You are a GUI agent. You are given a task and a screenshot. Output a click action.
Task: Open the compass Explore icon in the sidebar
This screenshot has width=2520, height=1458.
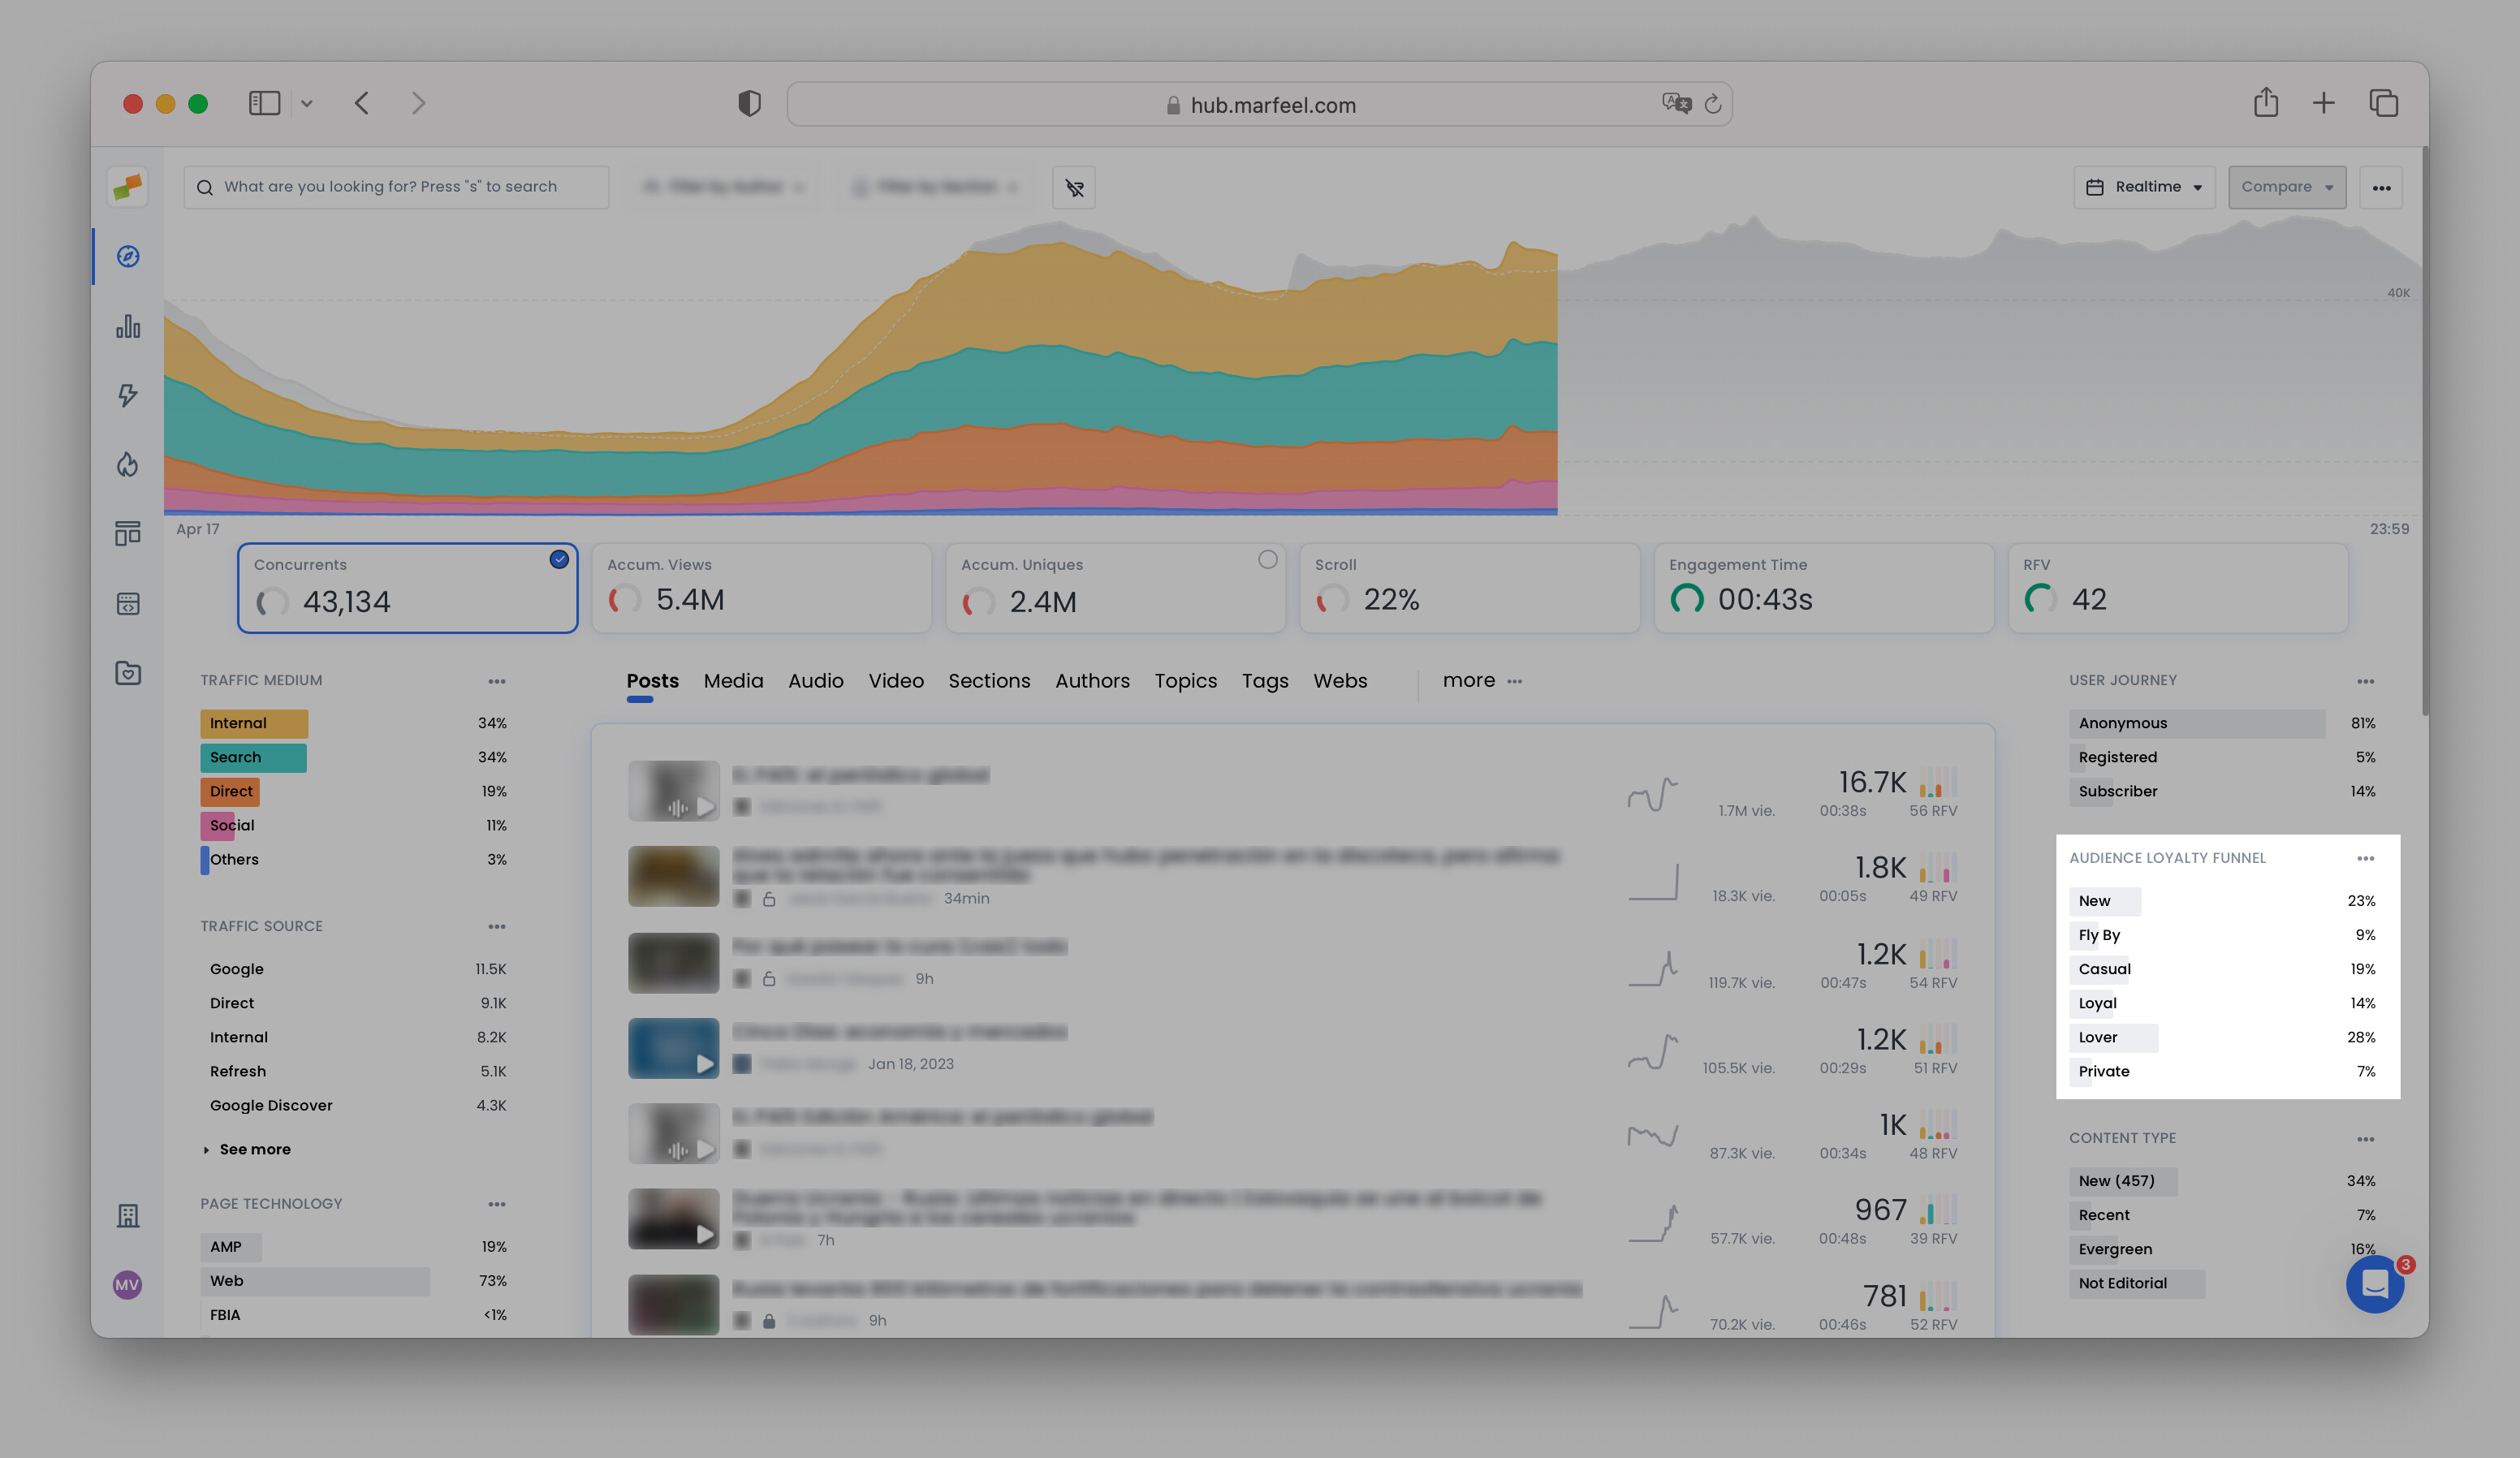(128, 256)
